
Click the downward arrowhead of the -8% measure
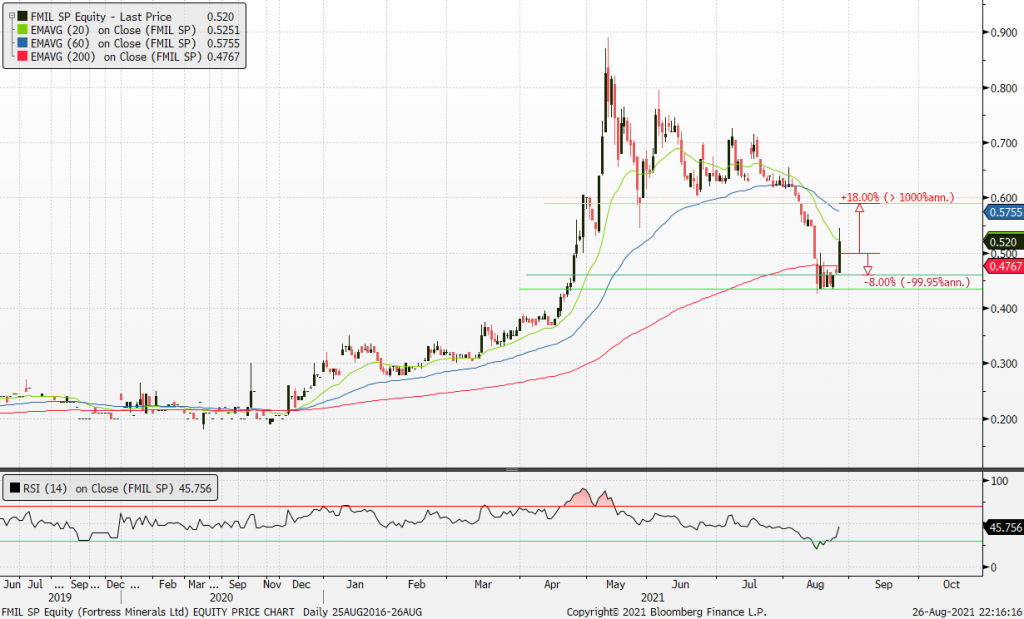point(868,270)
